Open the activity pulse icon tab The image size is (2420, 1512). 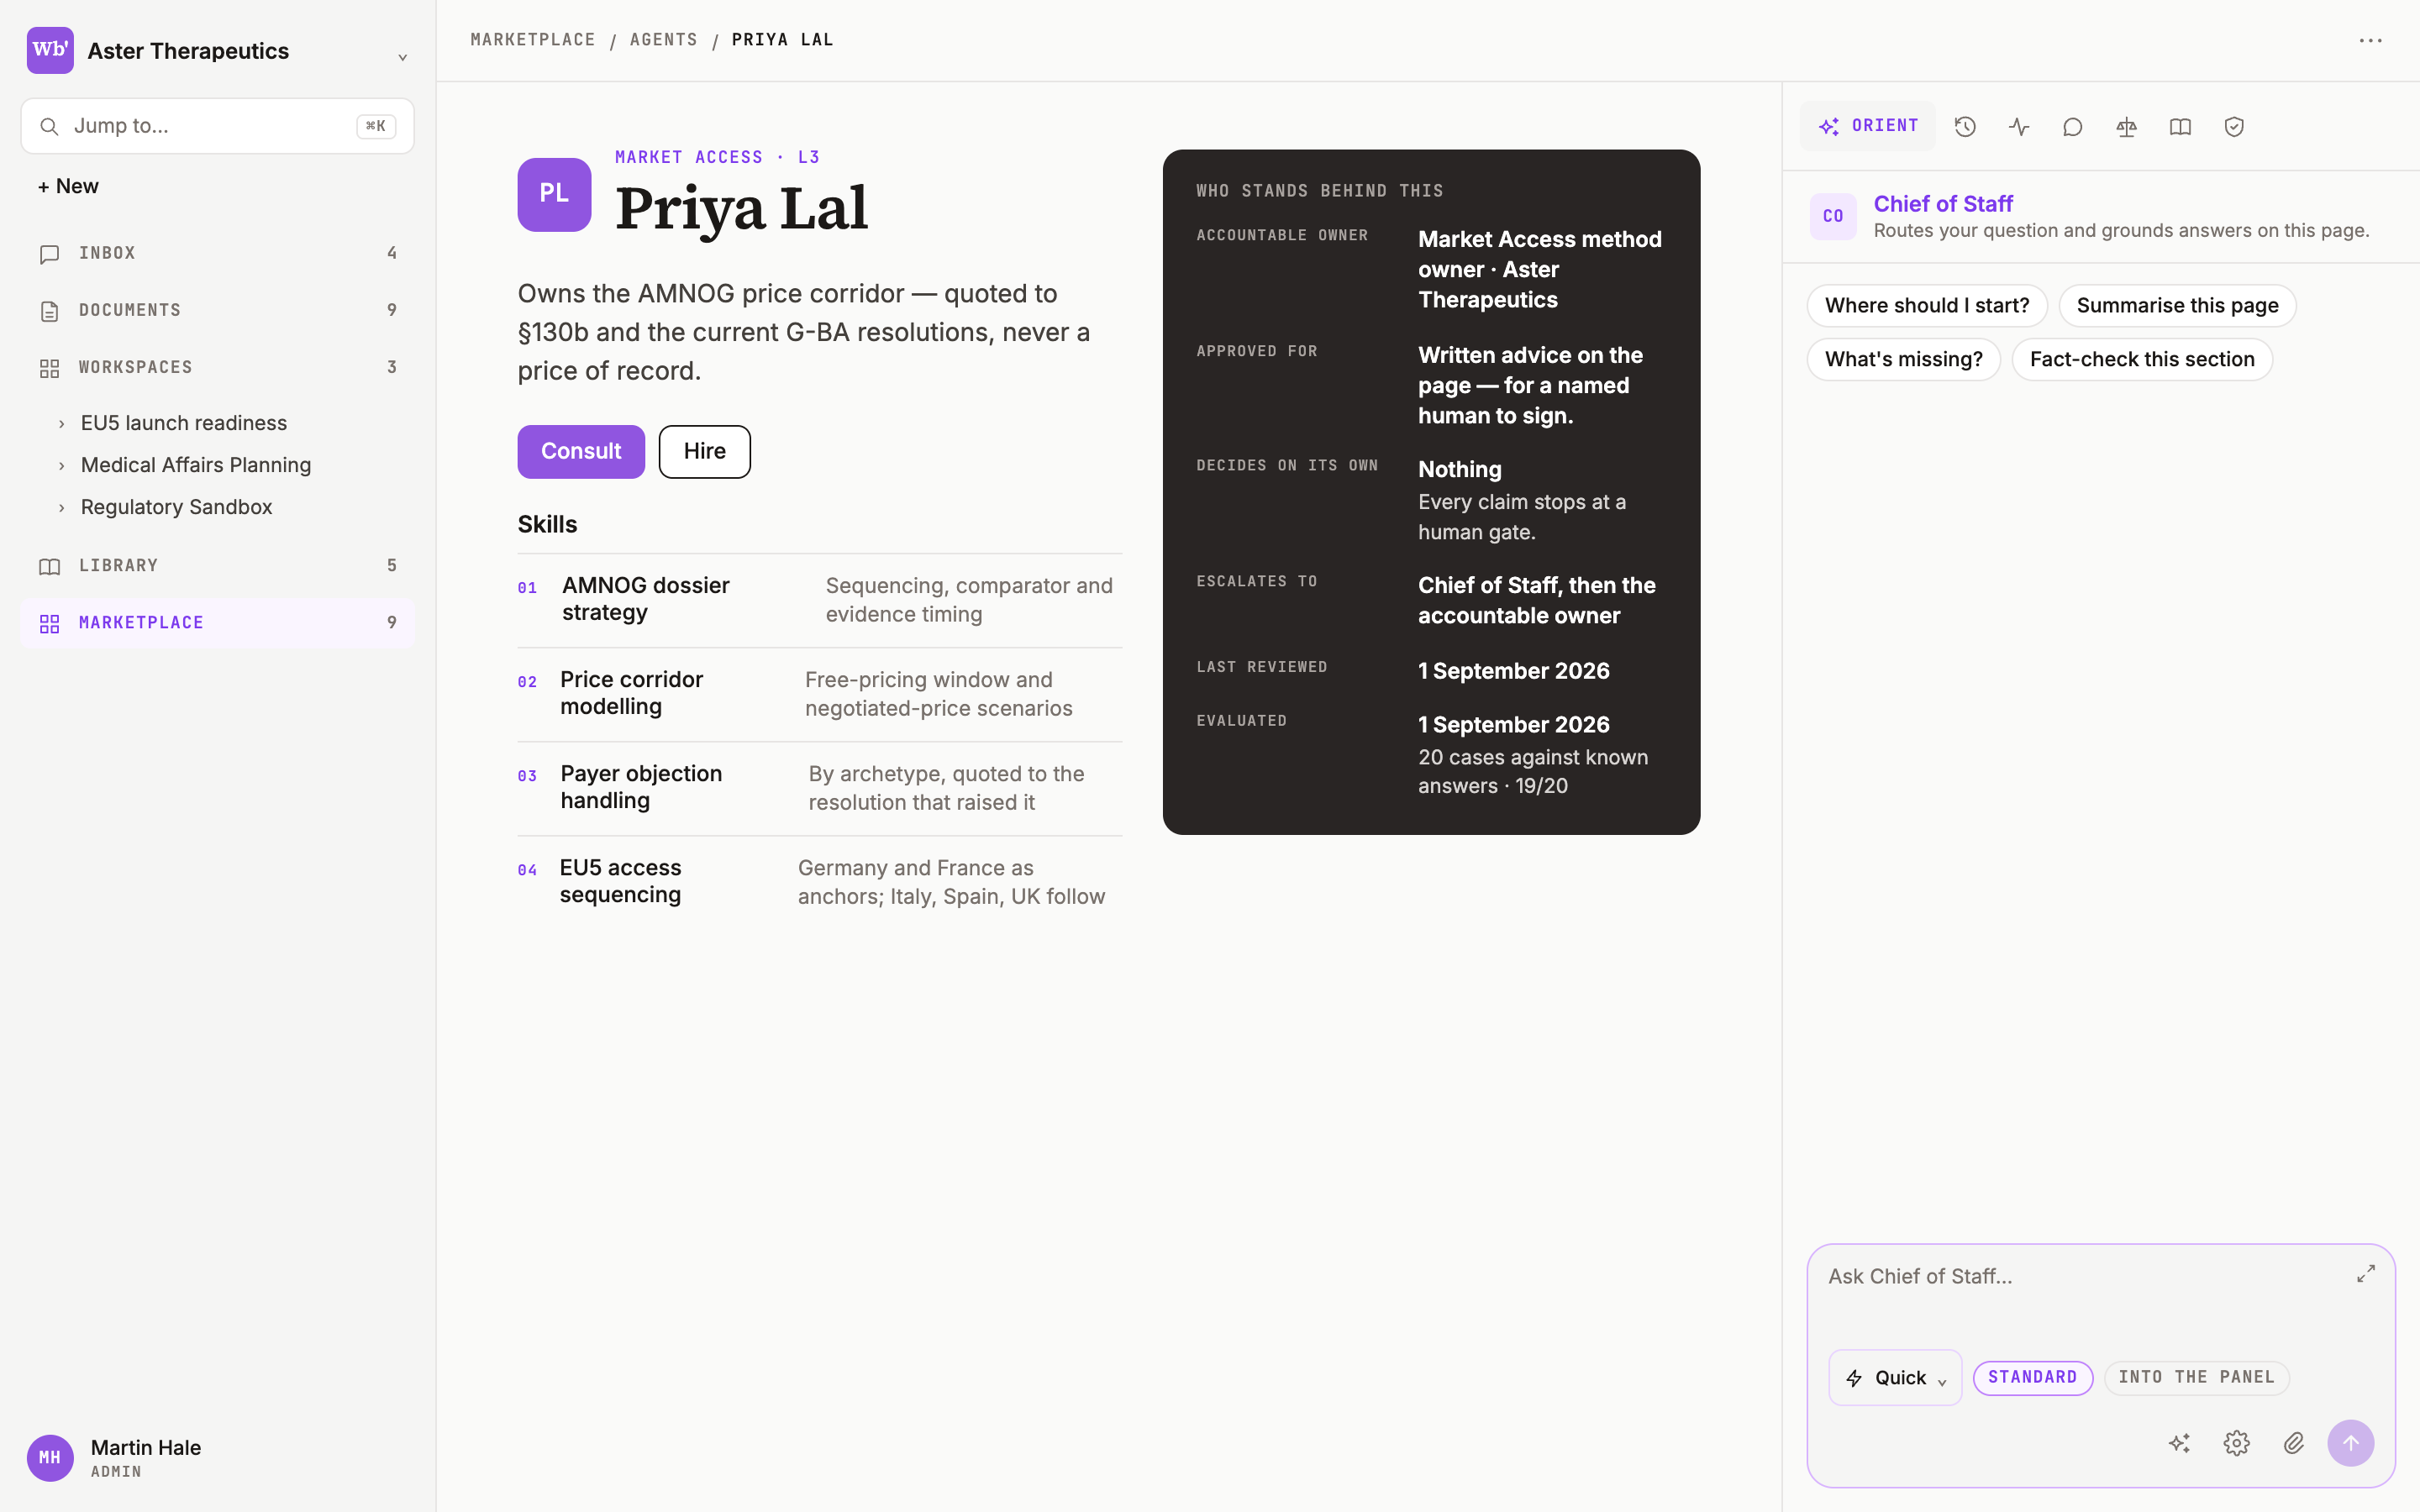(x=2019, y=127)
